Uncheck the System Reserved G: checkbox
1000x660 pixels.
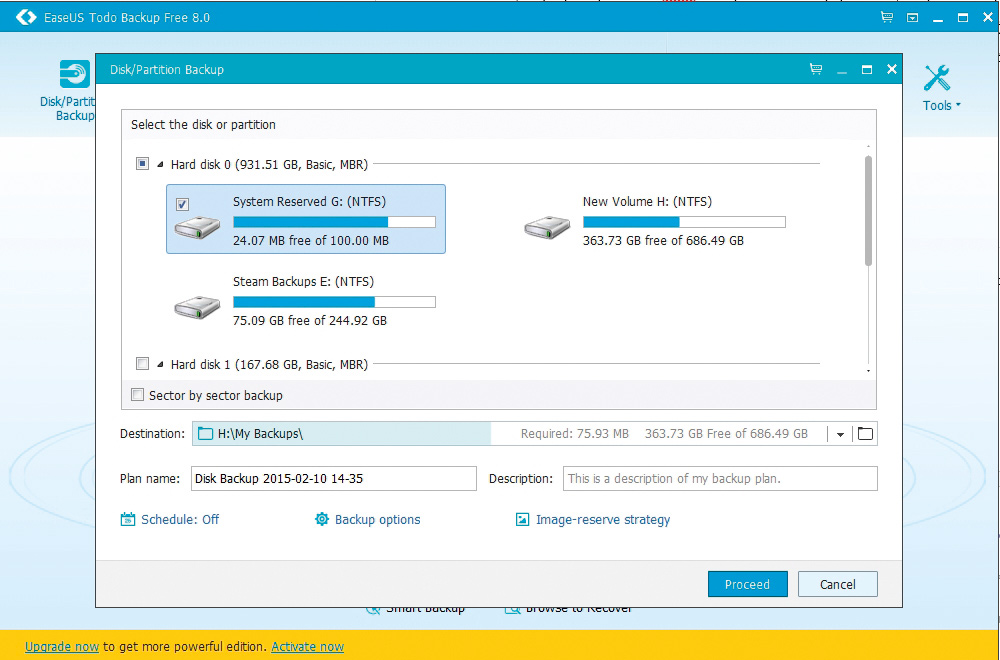[x=182, y=204]
